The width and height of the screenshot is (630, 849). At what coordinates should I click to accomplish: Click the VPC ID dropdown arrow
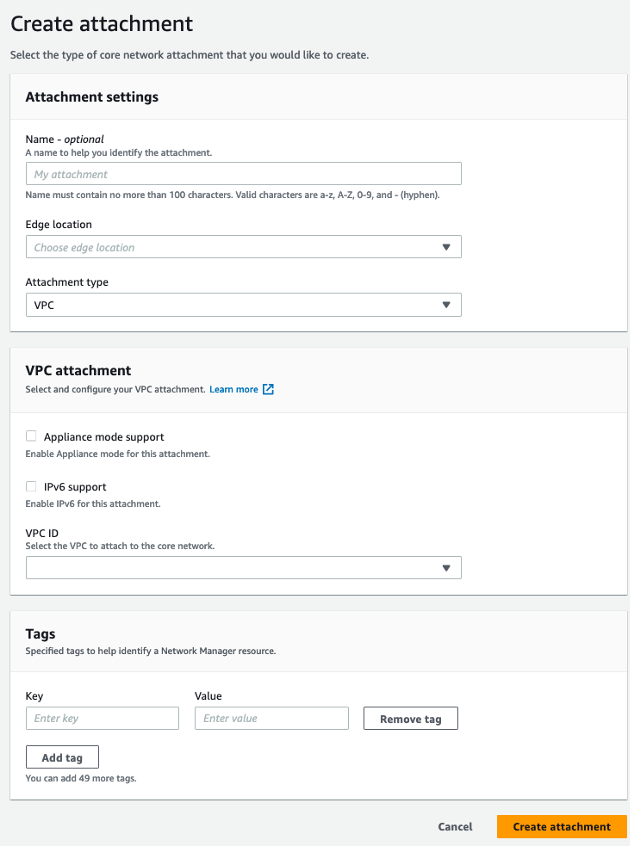coord(446,568)
